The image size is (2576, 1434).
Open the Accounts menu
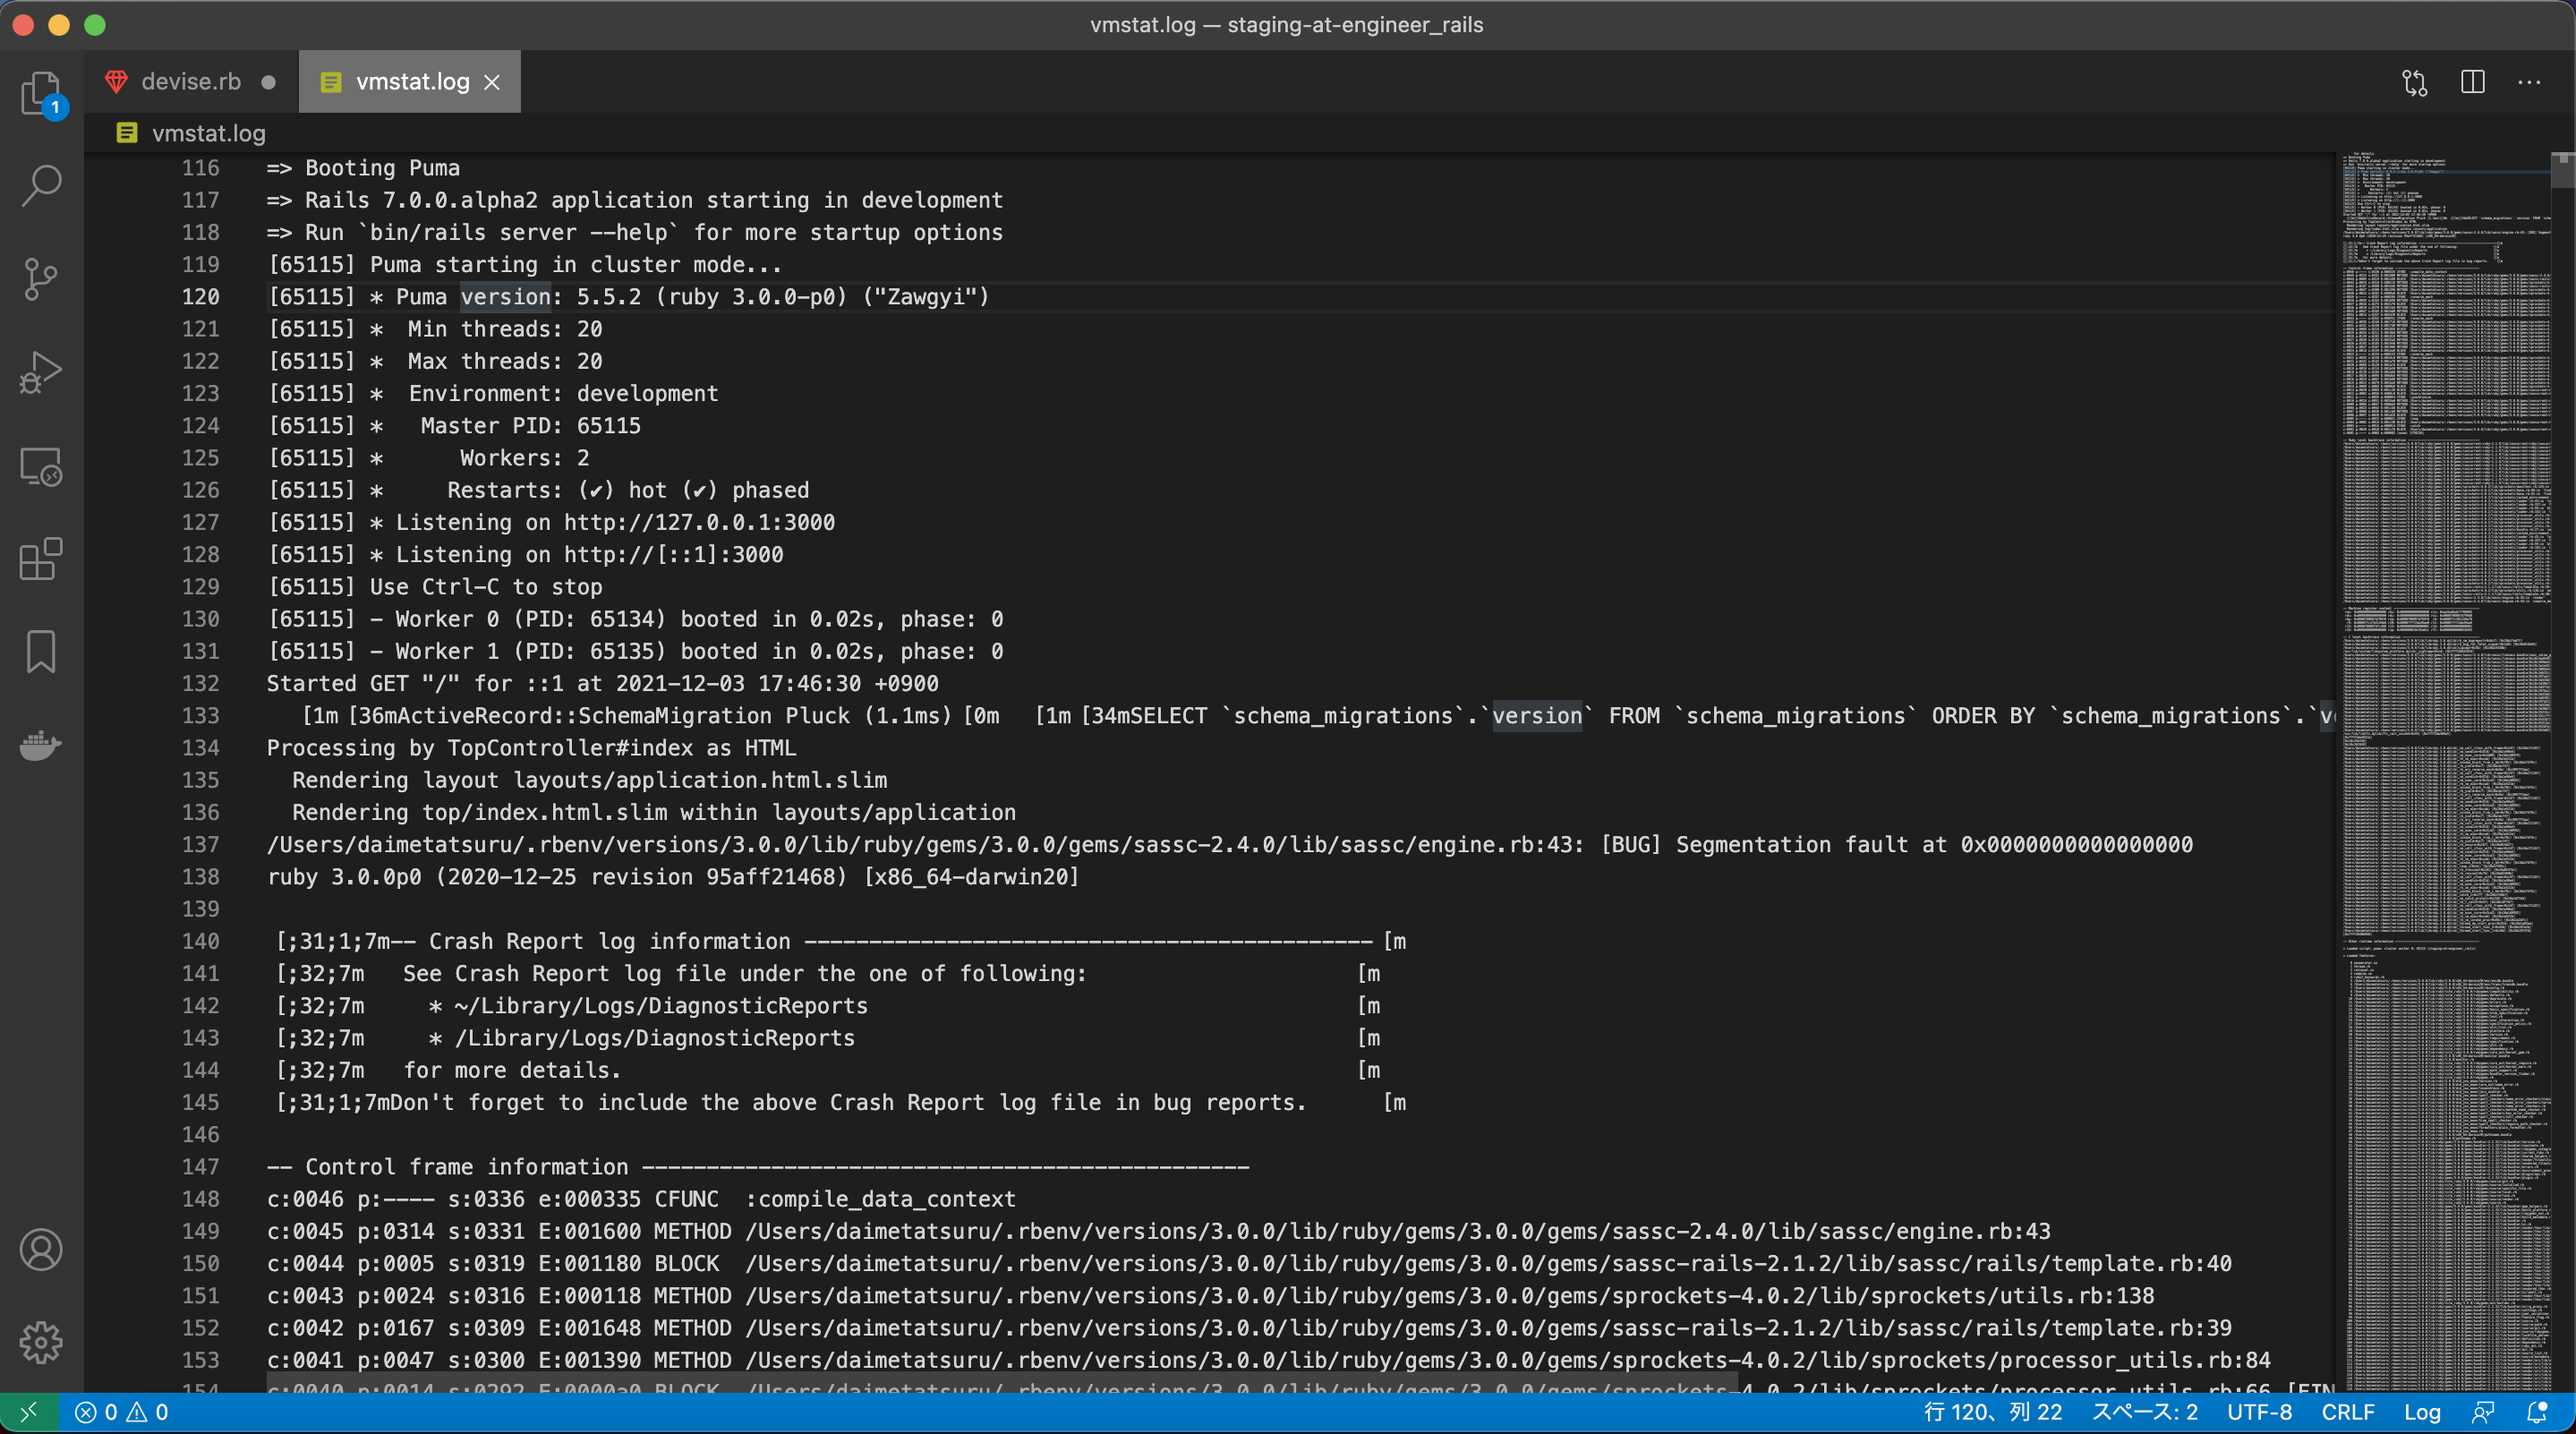(x=40, y=1250)
